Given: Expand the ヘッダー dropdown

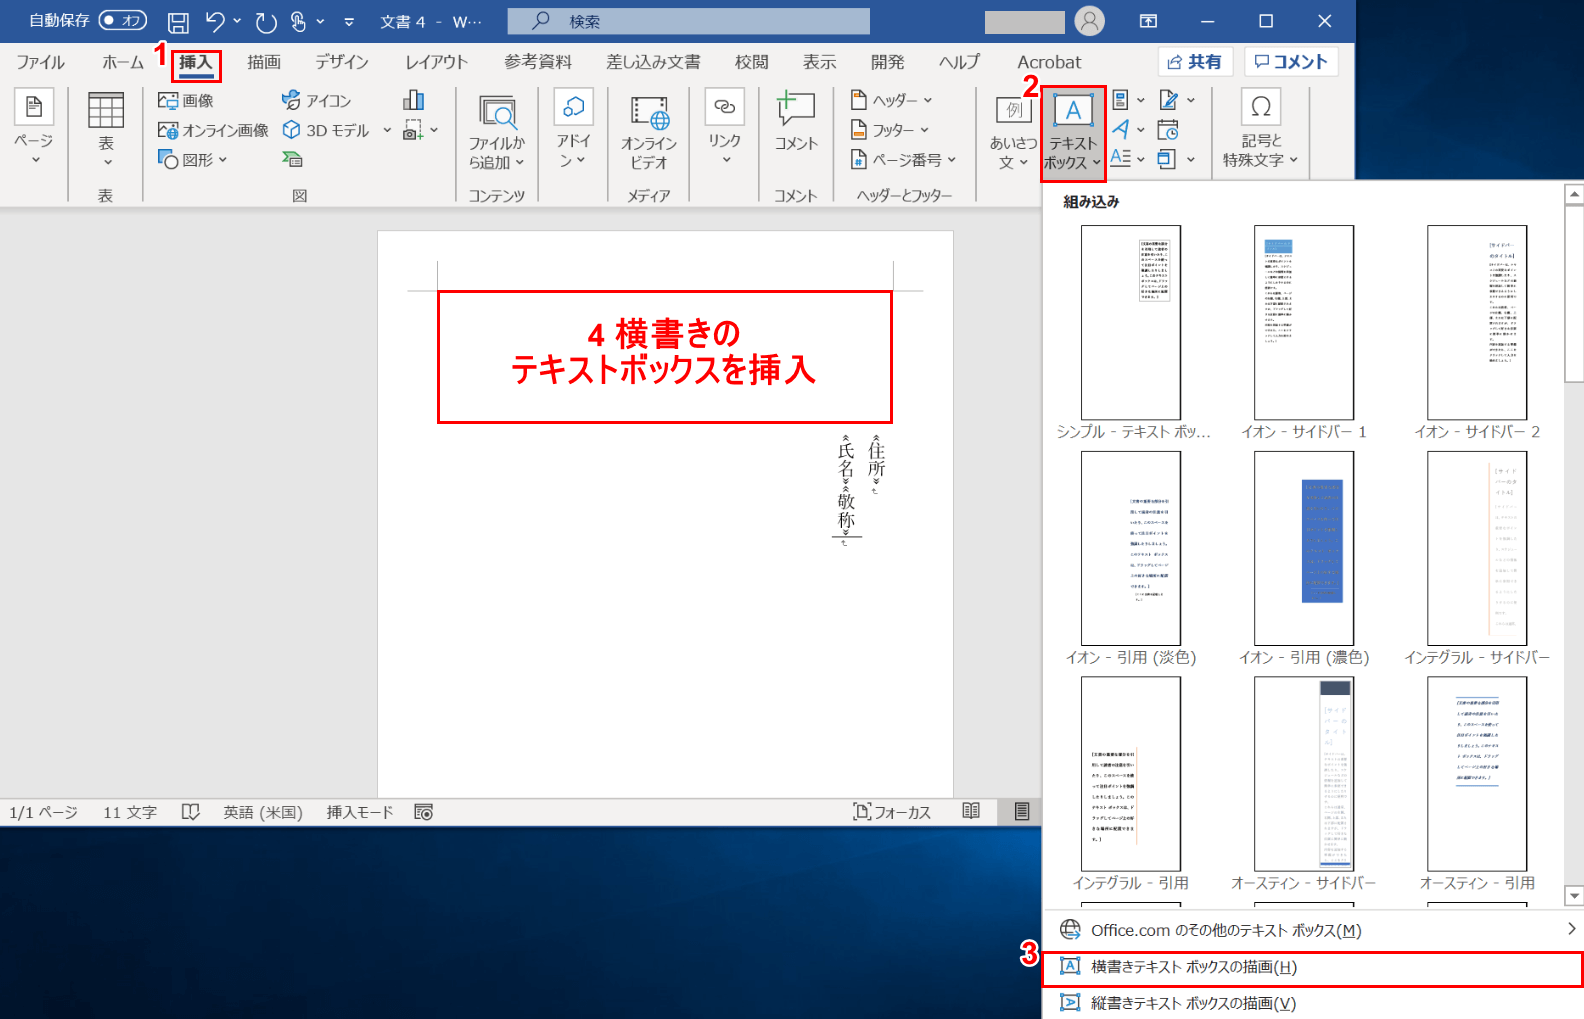Looking at the screenshot, I should click(892, 101).
